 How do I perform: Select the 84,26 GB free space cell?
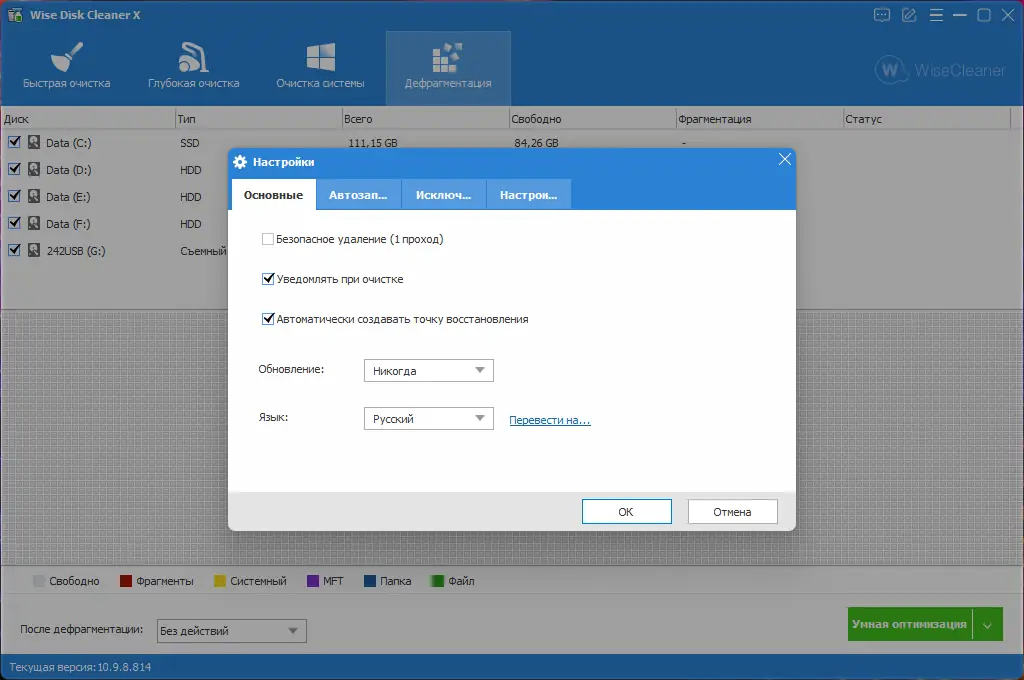click(x=536, y=142)
